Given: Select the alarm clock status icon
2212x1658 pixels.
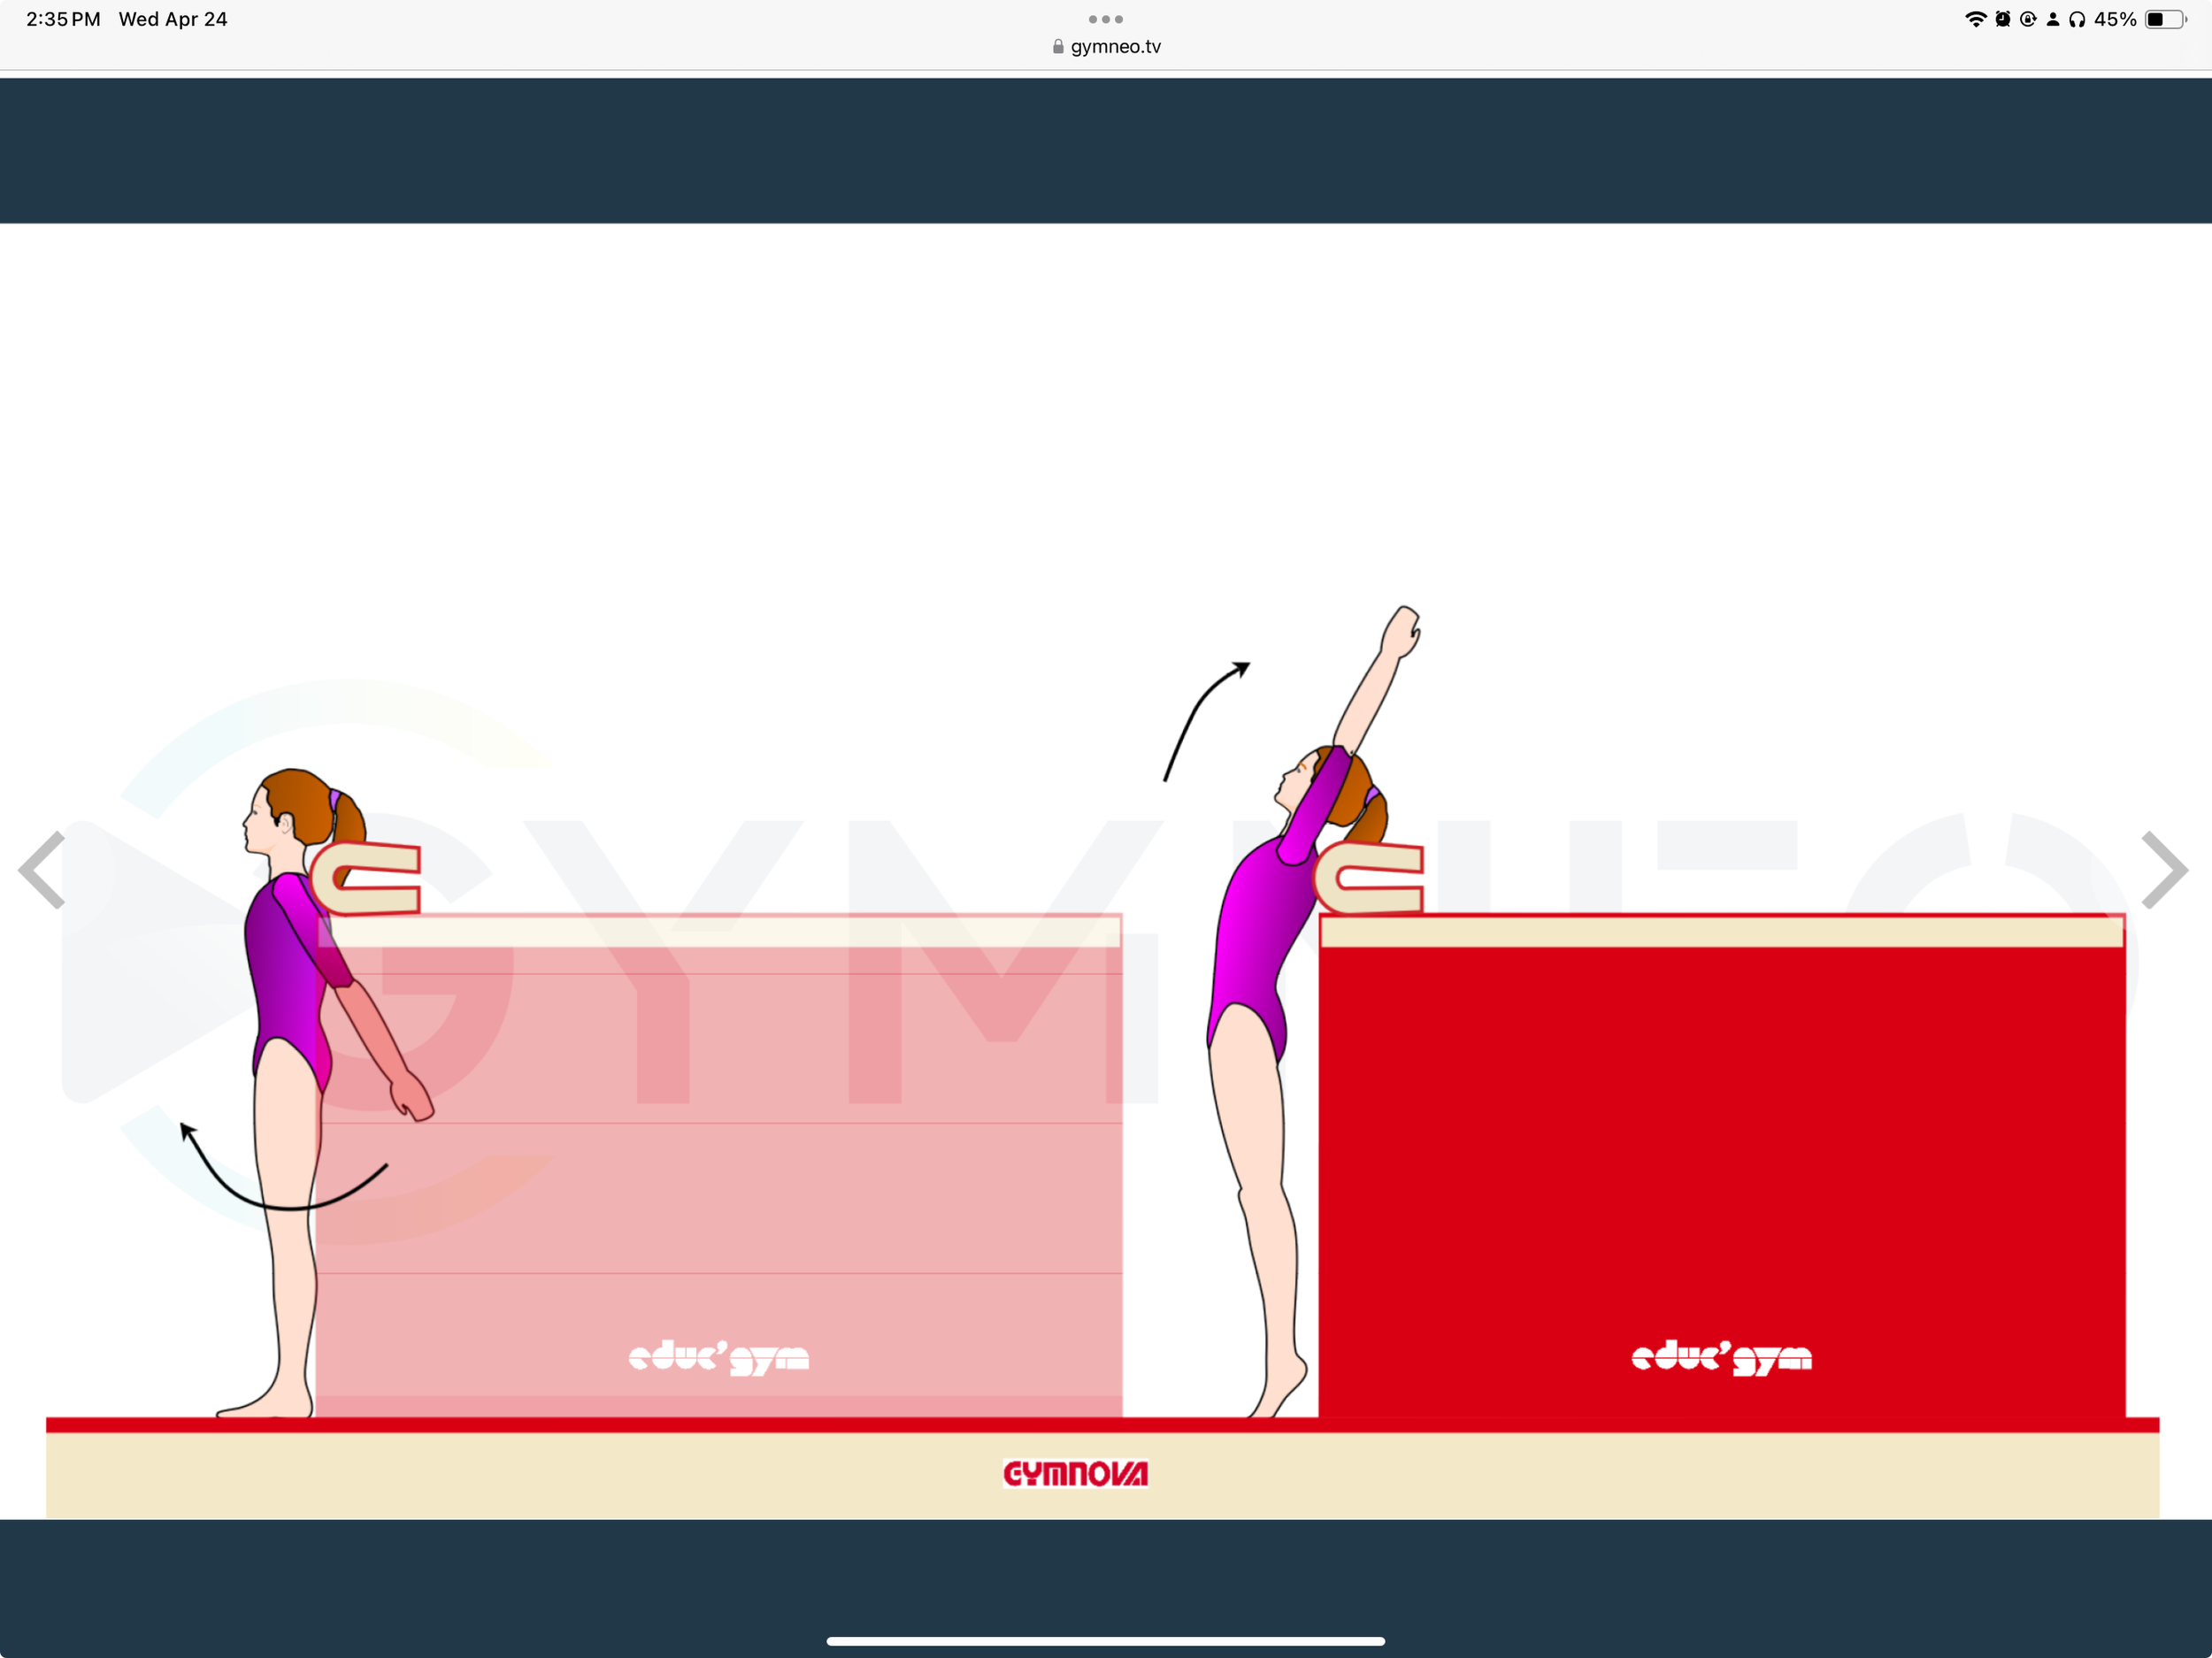Looking at the screenshot, I should point(2003,18).
